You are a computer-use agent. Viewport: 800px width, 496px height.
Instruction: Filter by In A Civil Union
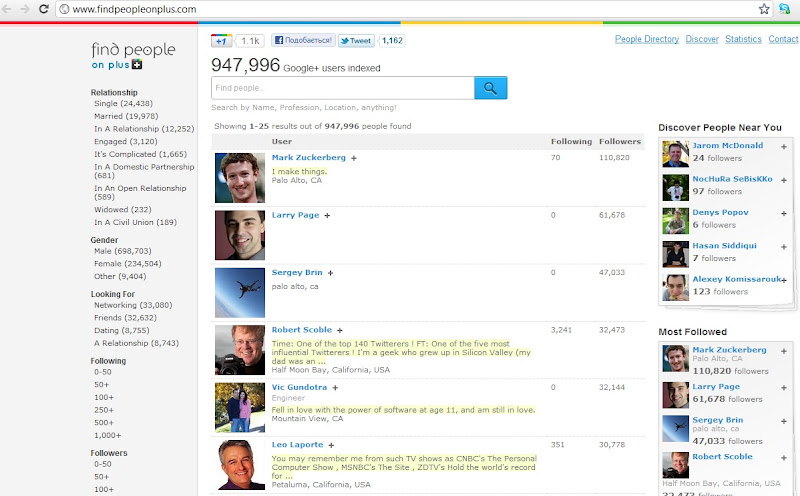(x=135, y=222)
